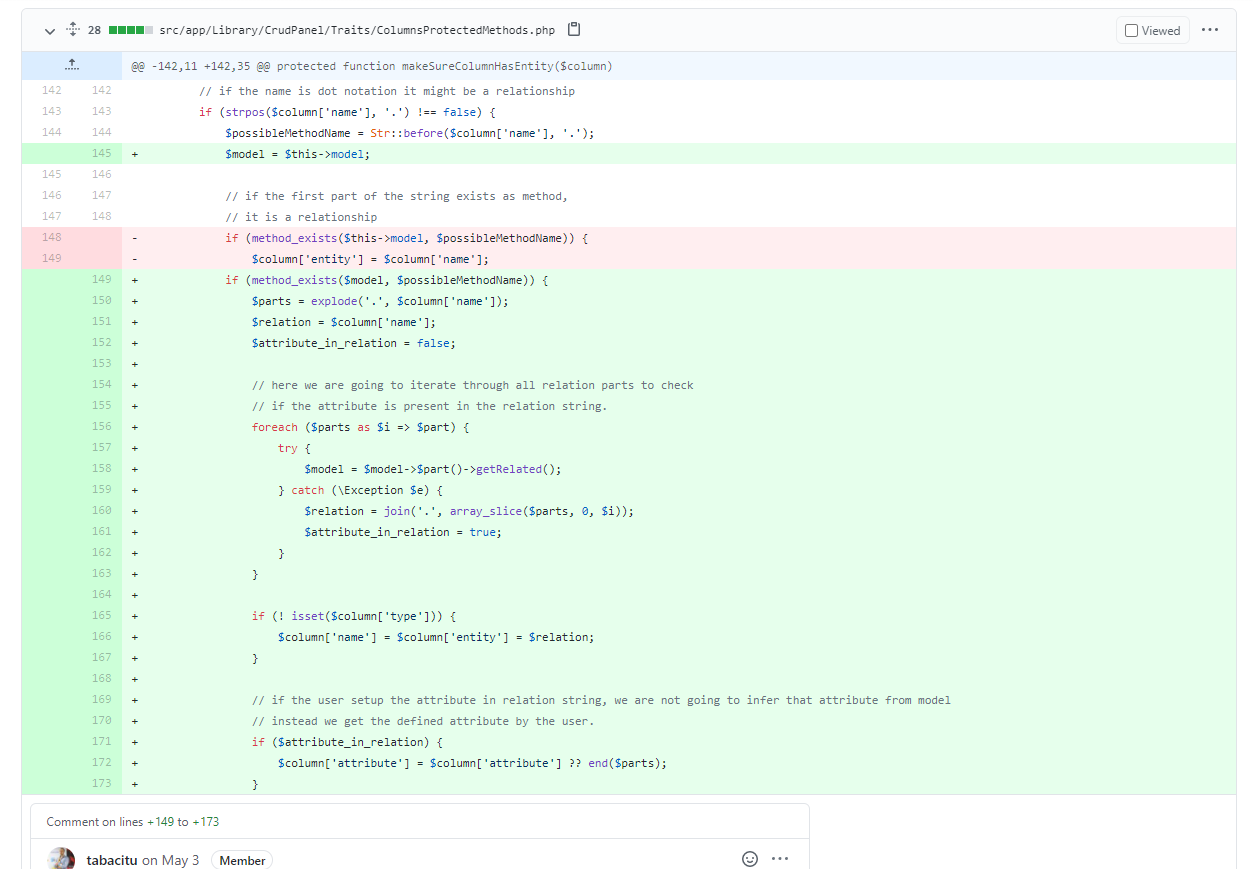Click the '28' changed lines counter
The width and height of the screenshot is (1253, 869).
click(x=93, y=30)
